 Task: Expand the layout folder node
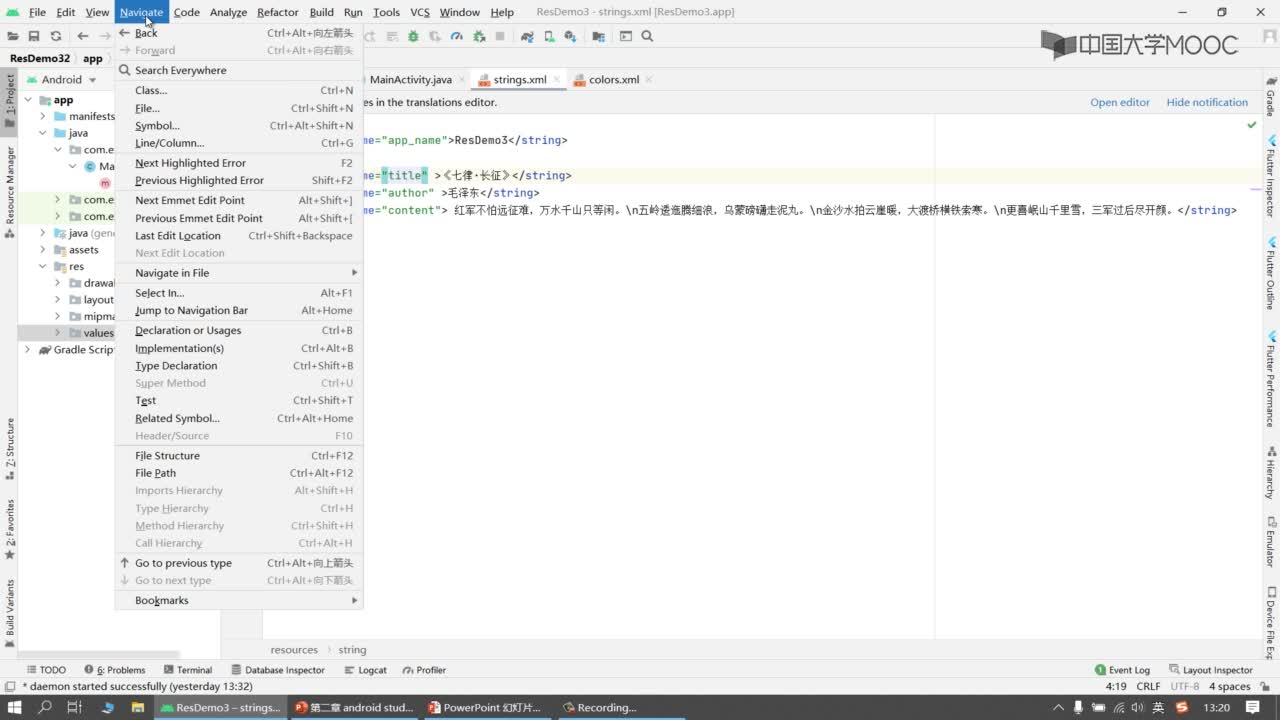pyautogui.click(x=58, y=300)
